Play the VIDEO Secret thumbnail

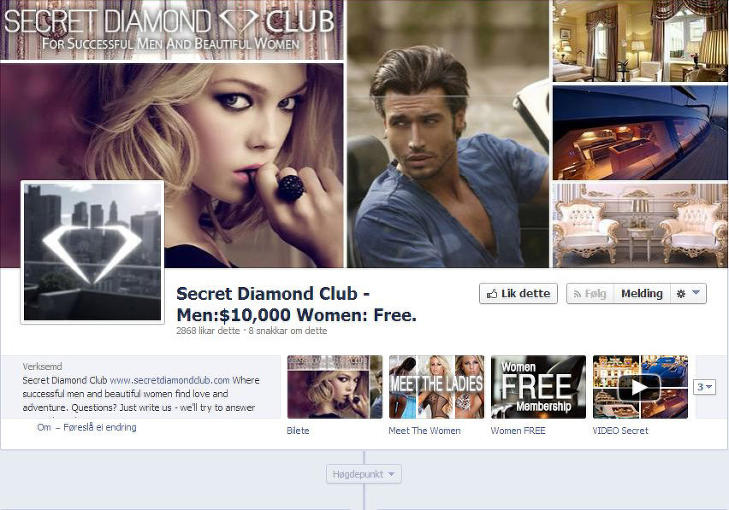[640, 387]
